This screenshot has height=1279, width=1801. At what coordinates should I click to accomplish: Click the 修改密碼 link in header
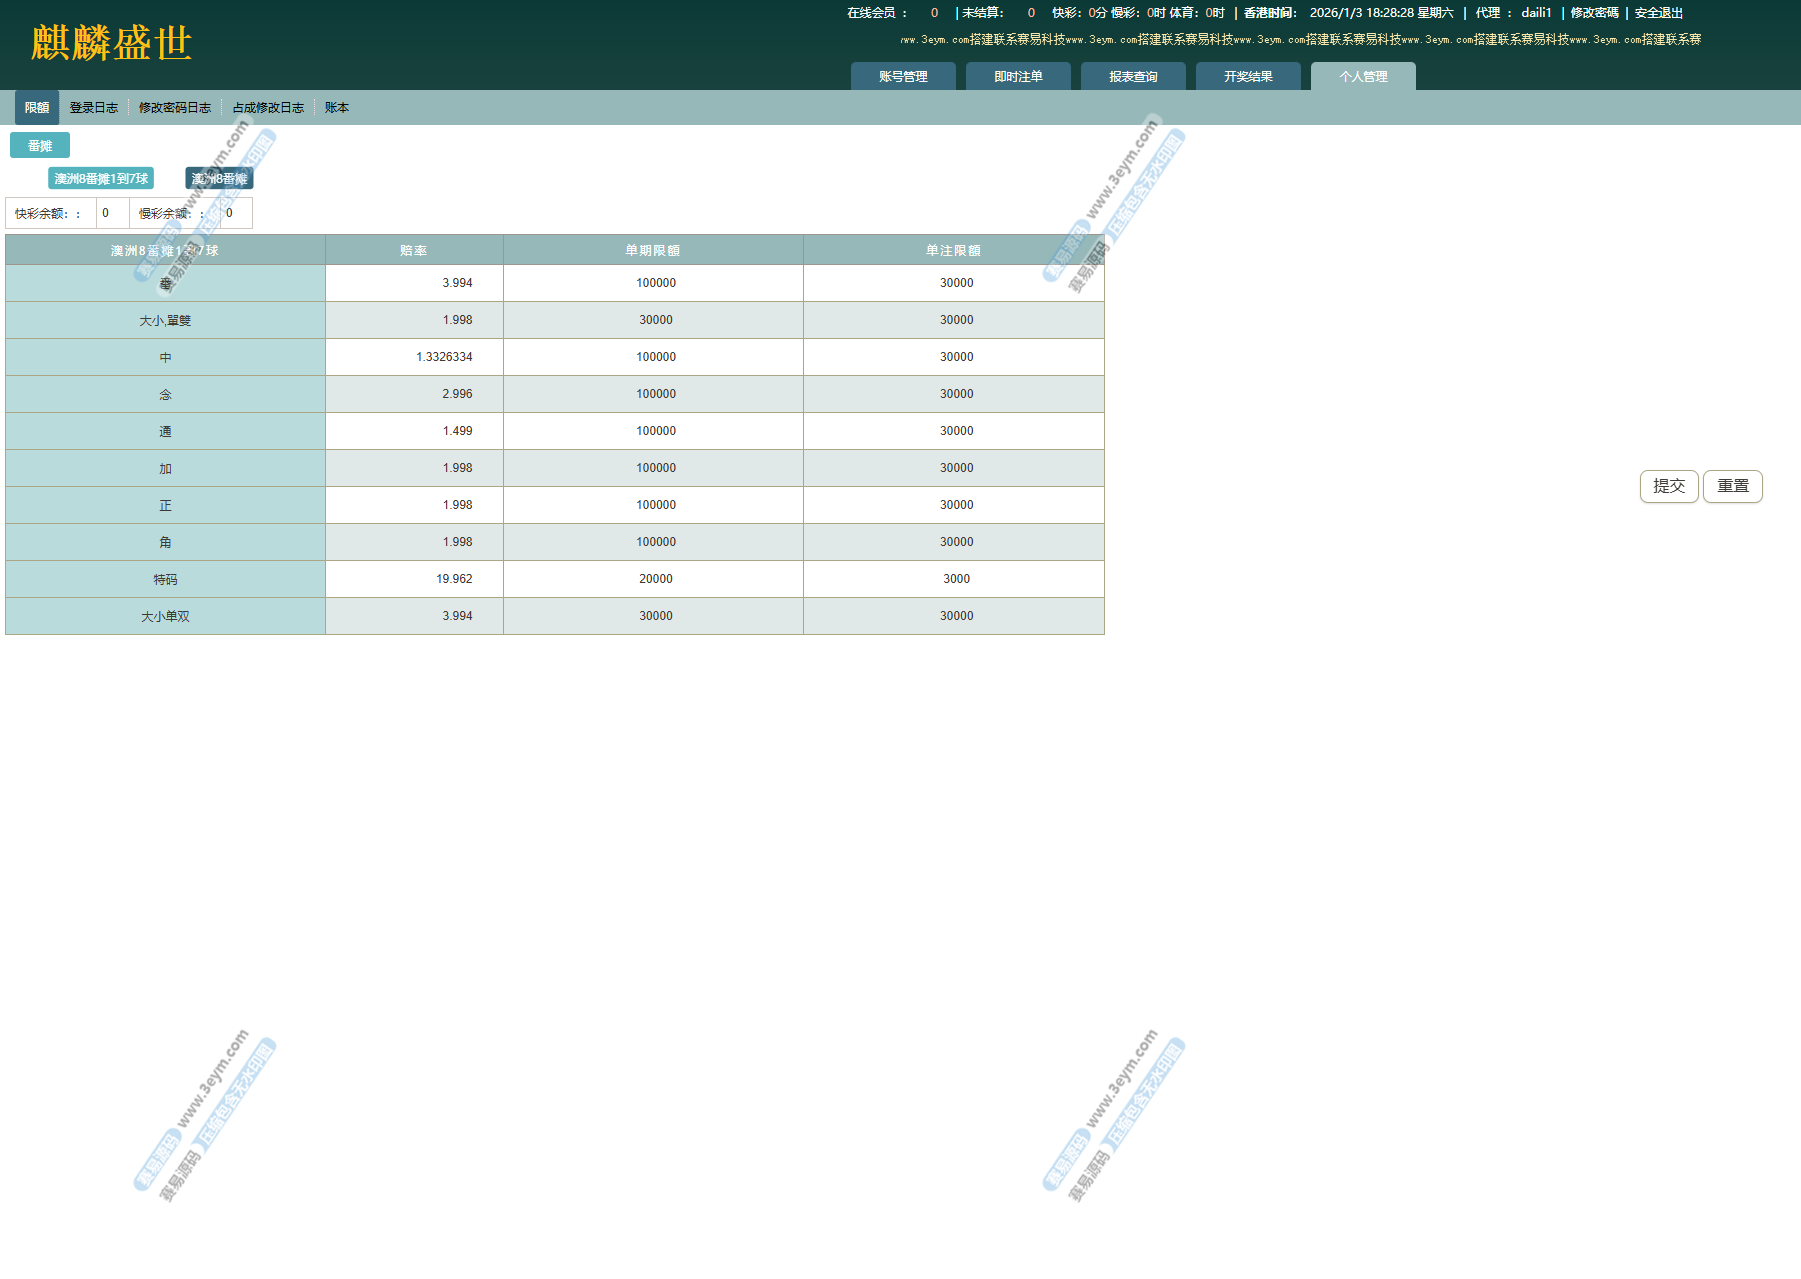(x=1594, y=13)
